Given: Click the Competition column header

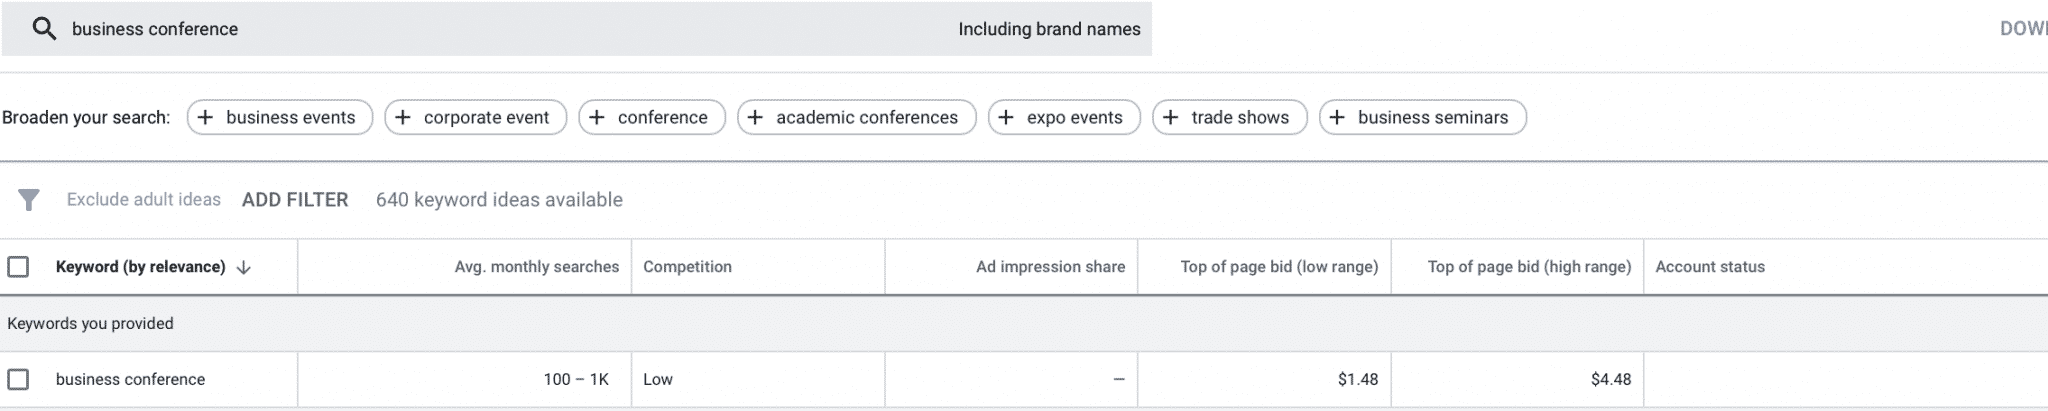Looking at the screenshot, I should (x=687, y=267).
